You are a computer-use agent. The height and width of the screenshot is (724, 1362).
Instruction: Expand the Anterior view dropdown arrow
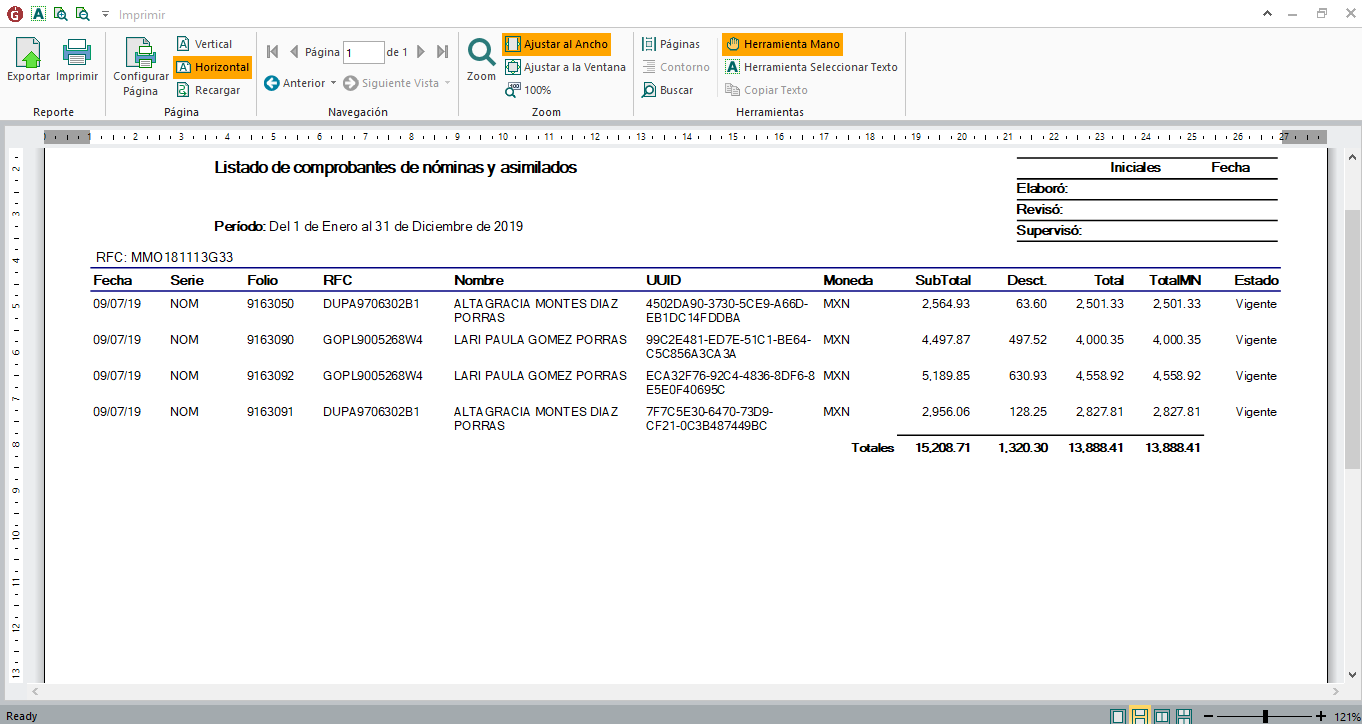334,83
